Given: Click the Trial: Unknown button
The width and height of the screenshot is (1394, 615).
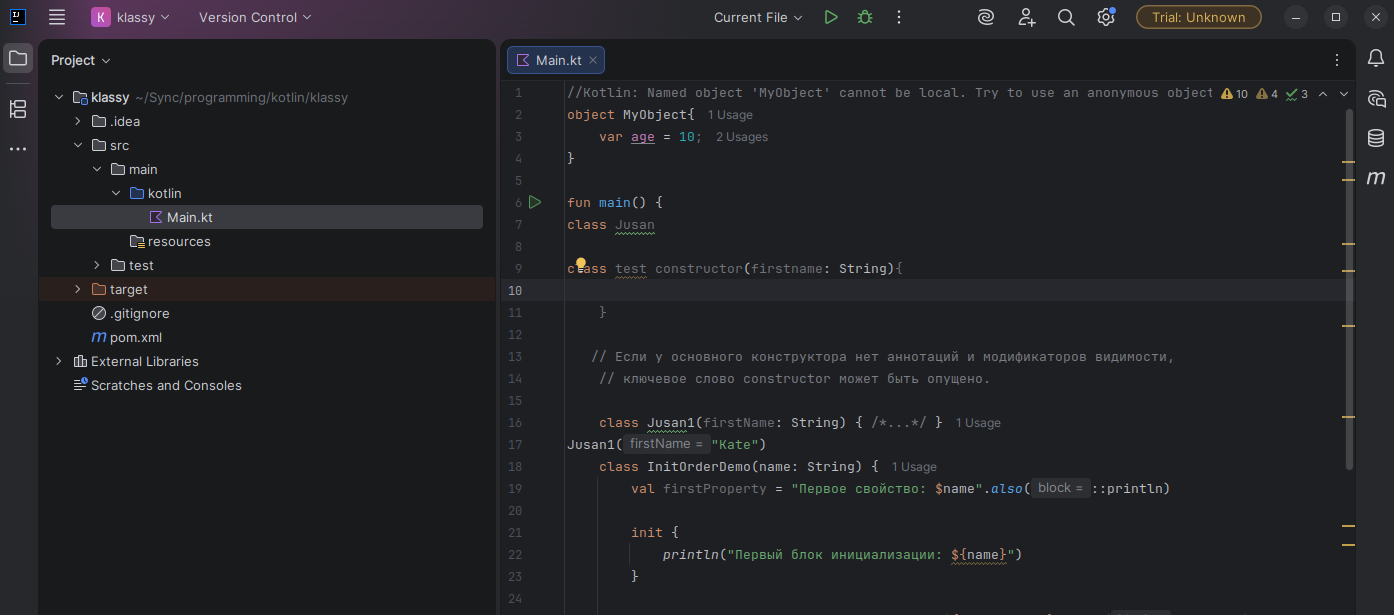Looking at the screenshot, I should [1199, 17].
